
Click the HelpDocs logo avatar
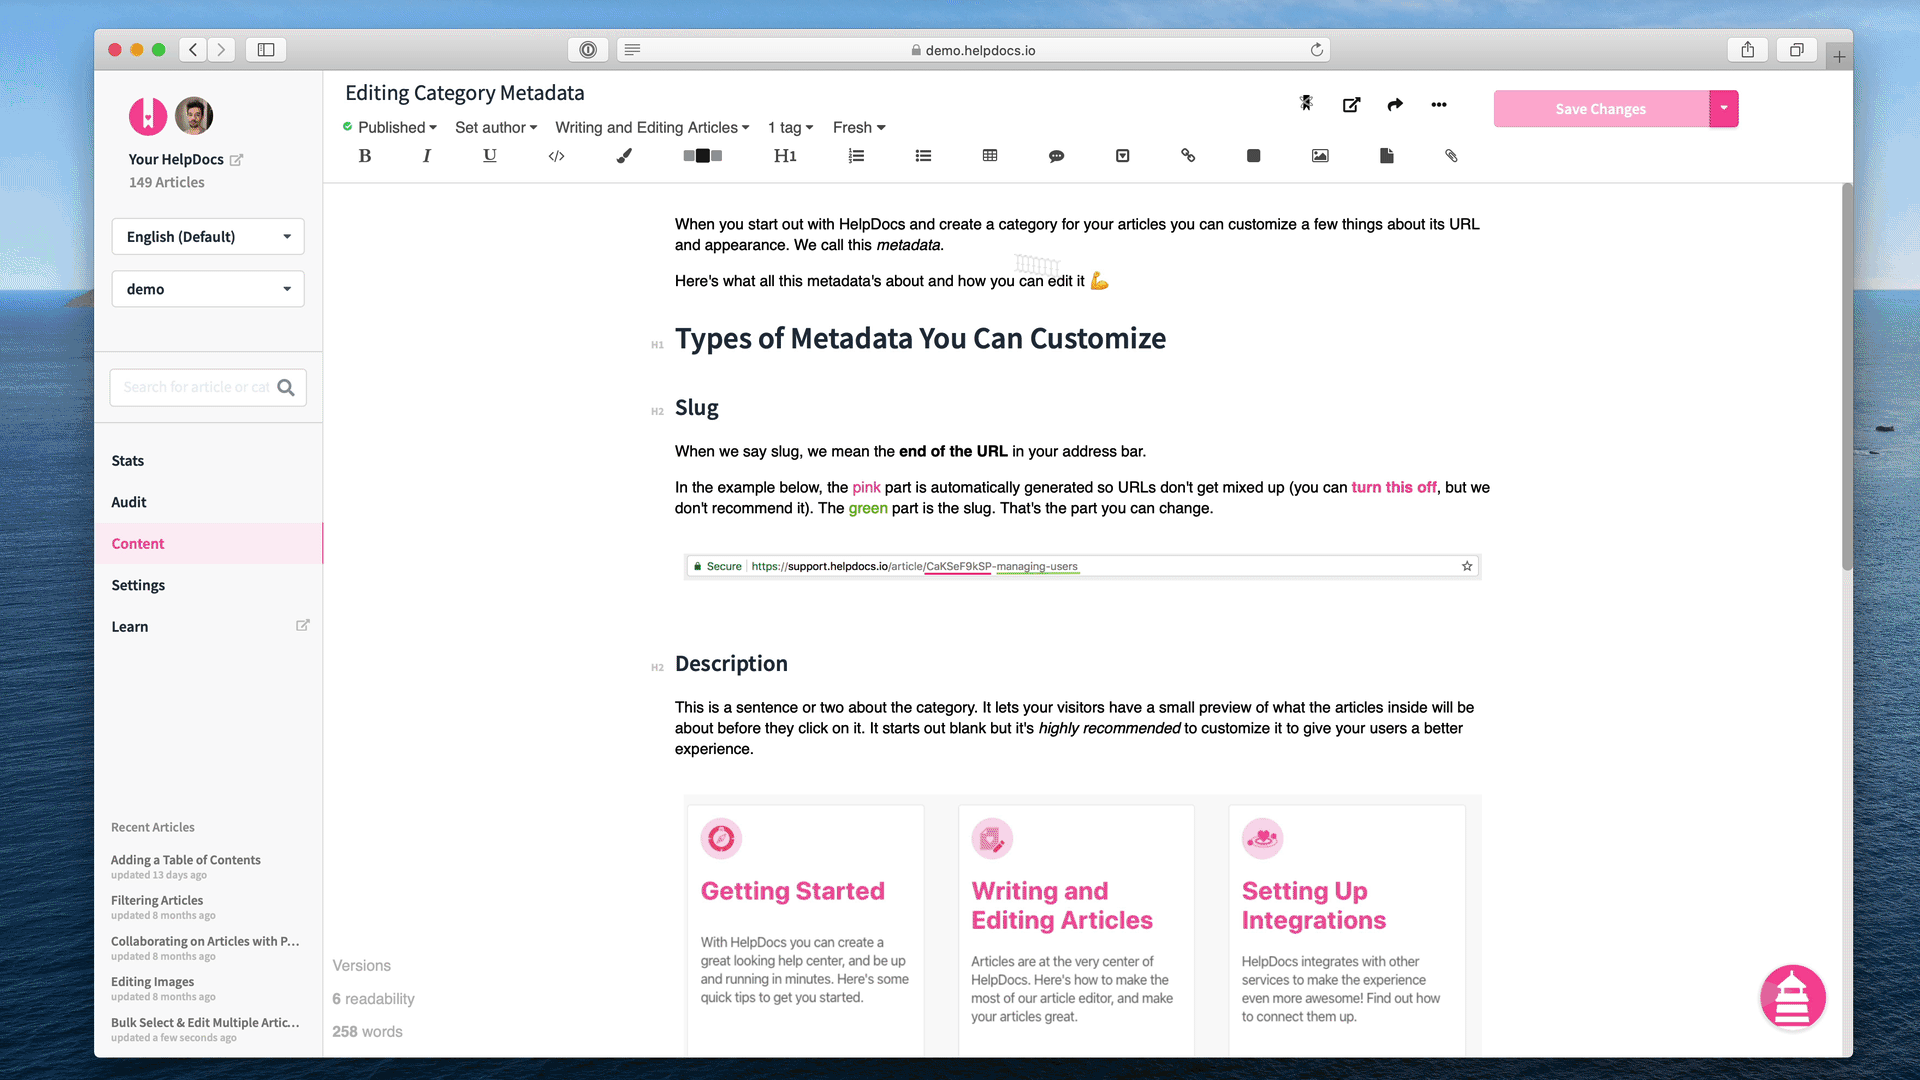(x=148, y=116)
